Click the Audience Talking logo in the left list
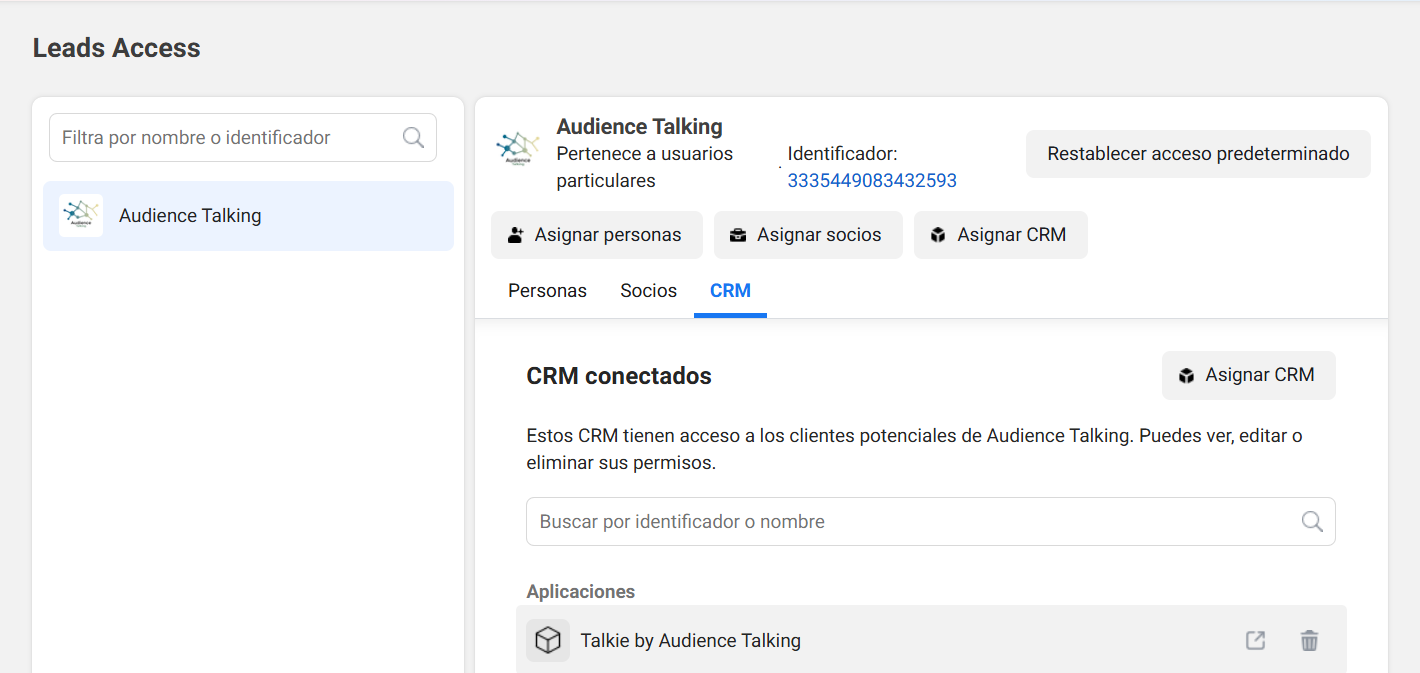This screenshot has width=1420, height=673. pyautogui.click(x=81, y=215)
